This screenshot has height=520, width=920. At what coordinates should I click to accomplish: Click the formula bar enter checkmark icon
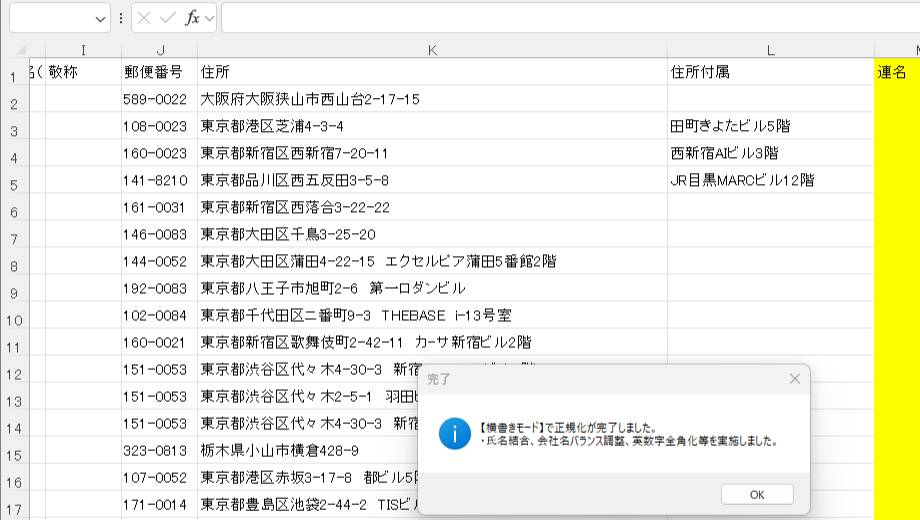pyautogui.click(x=168, y=18)
